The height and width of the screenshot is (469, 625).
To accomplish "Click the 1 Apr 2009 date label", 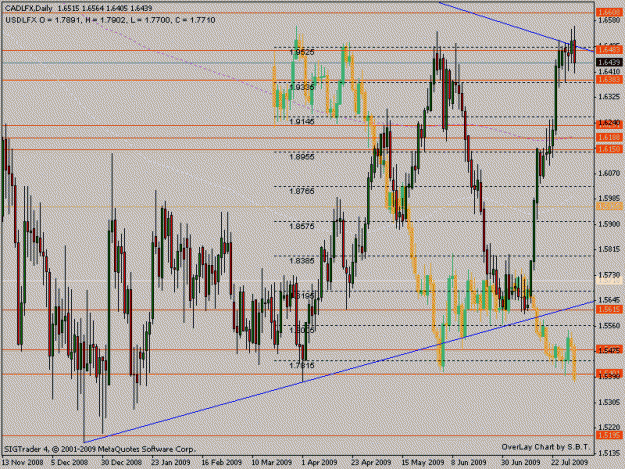I will pyautogui.click(x=319, y=462).
